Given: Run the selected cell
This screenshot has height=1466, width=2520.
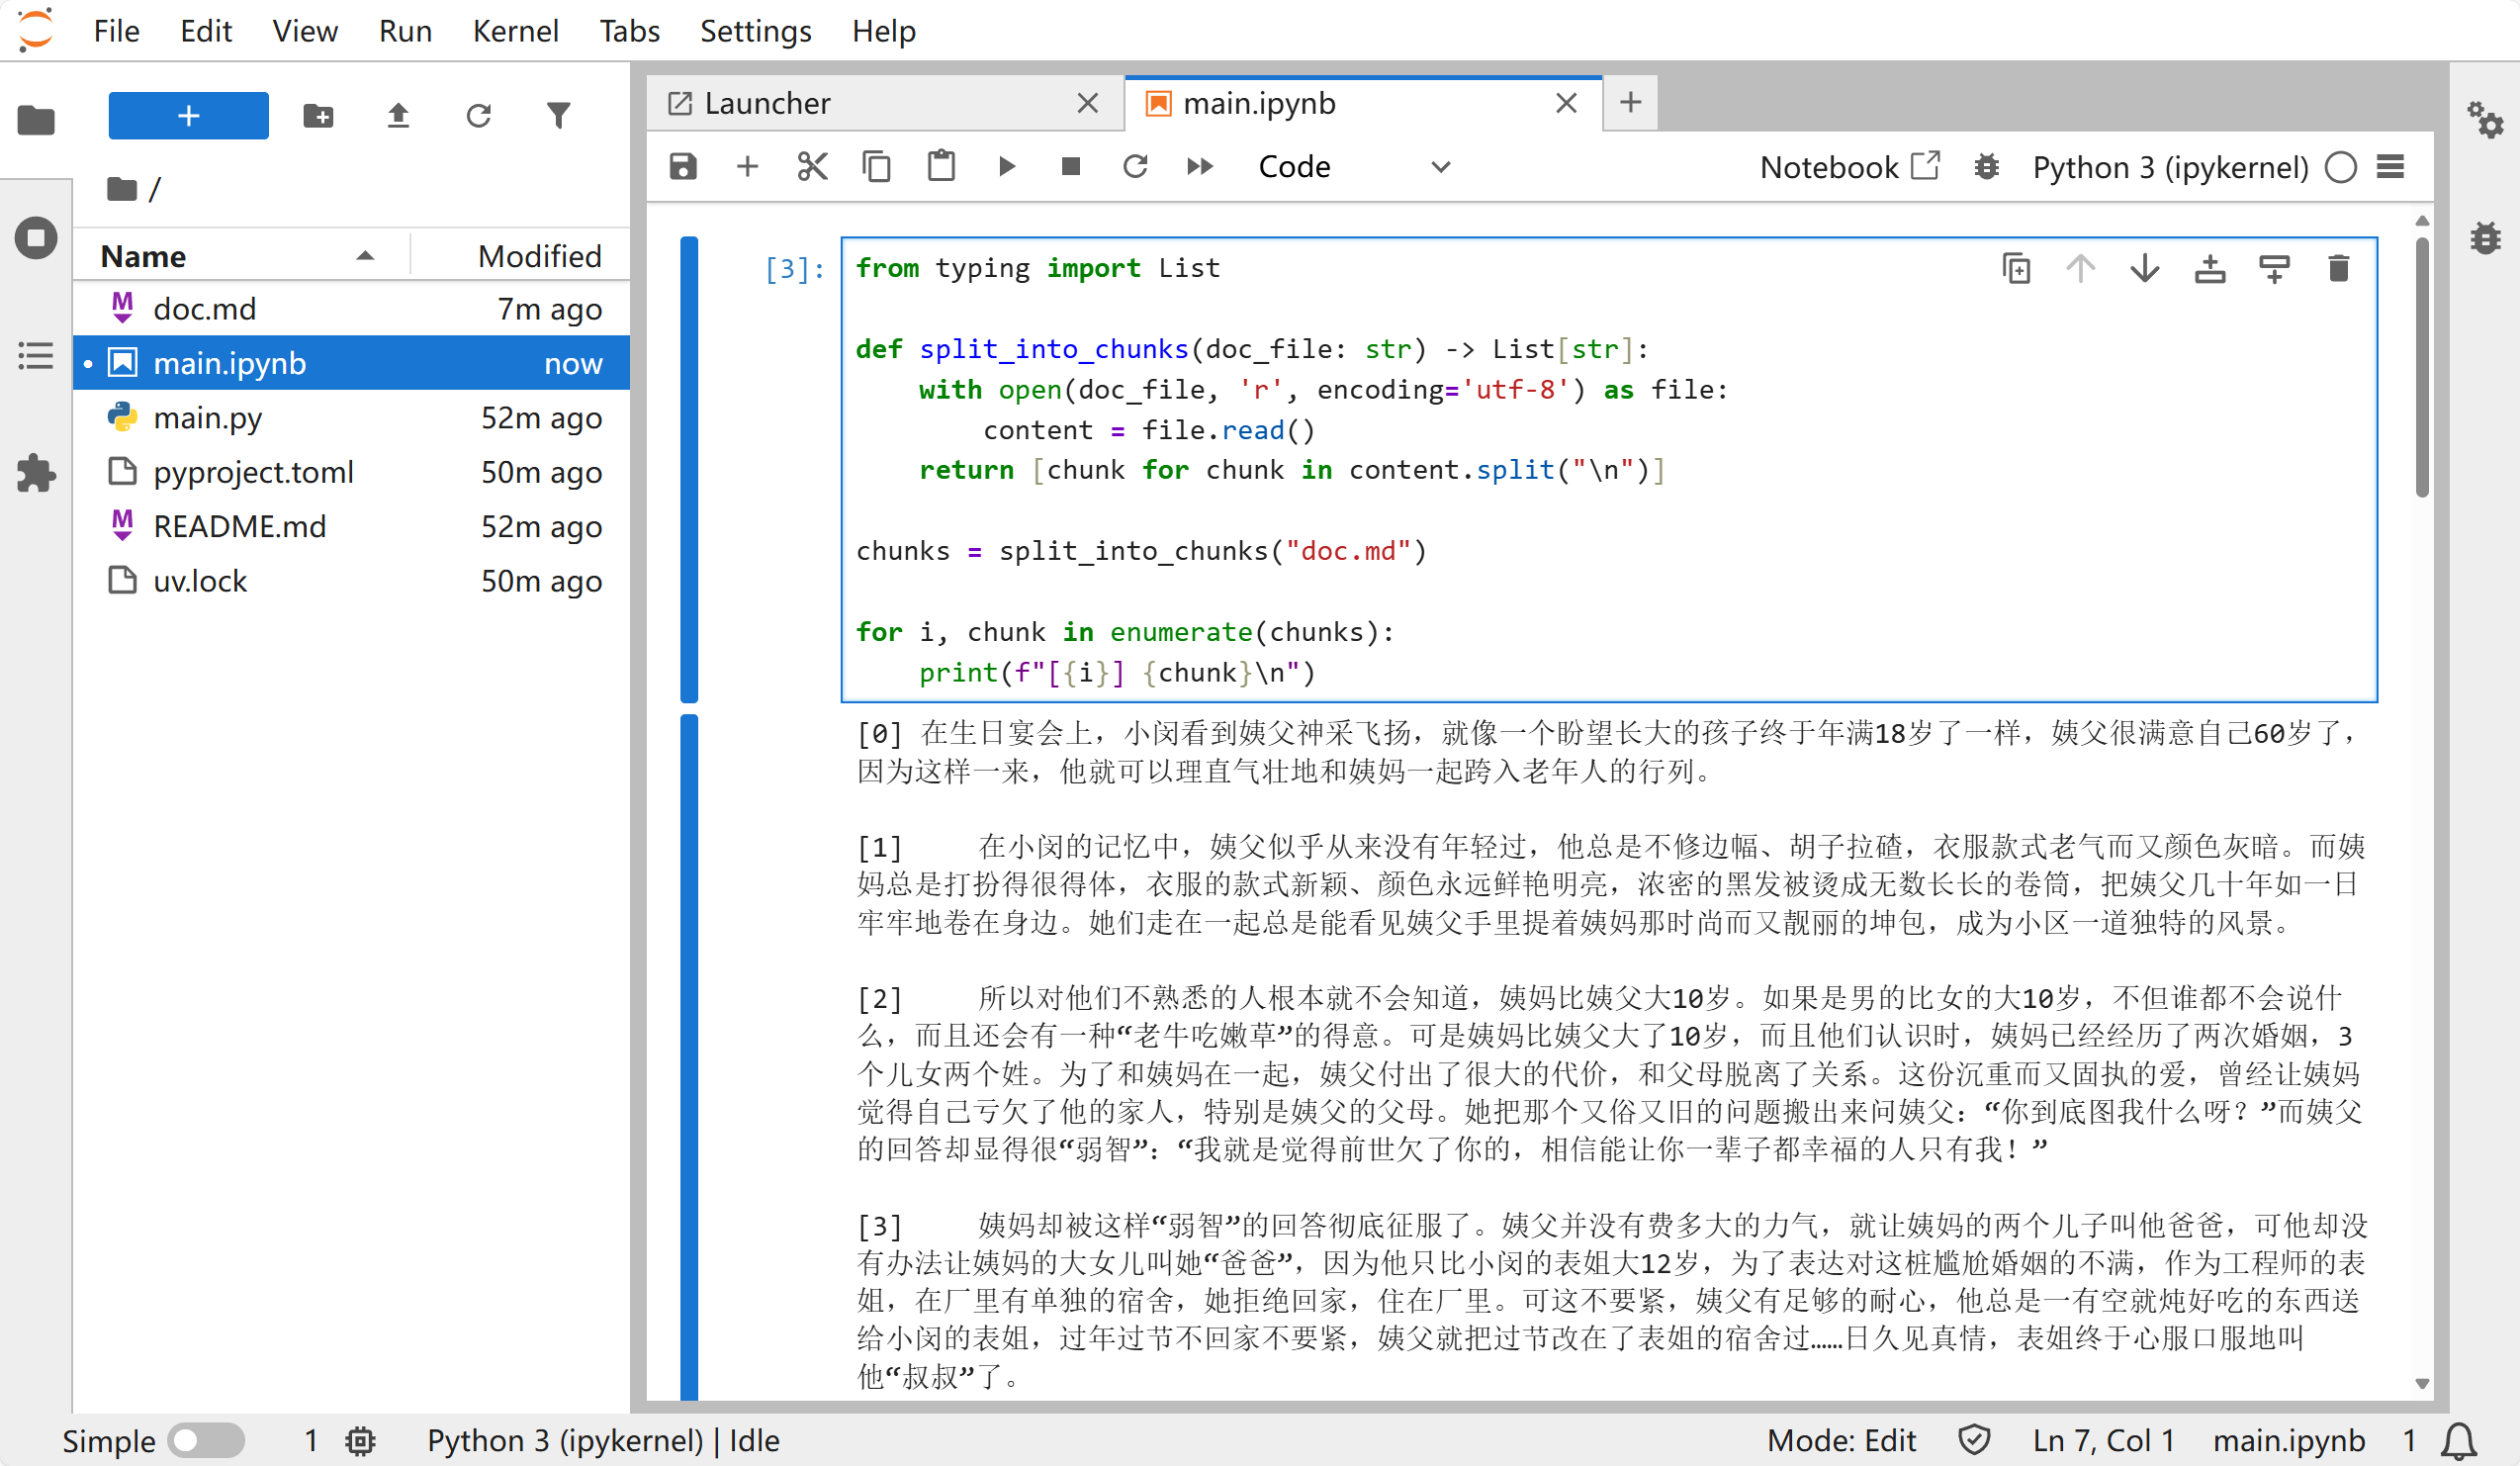Looking at the screenshot, I should 1006,166.
